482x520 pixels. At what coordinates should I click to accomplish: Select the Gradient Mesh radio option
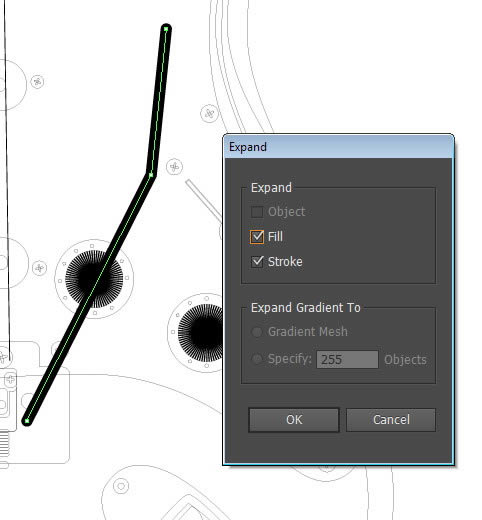tap(257, 332)
